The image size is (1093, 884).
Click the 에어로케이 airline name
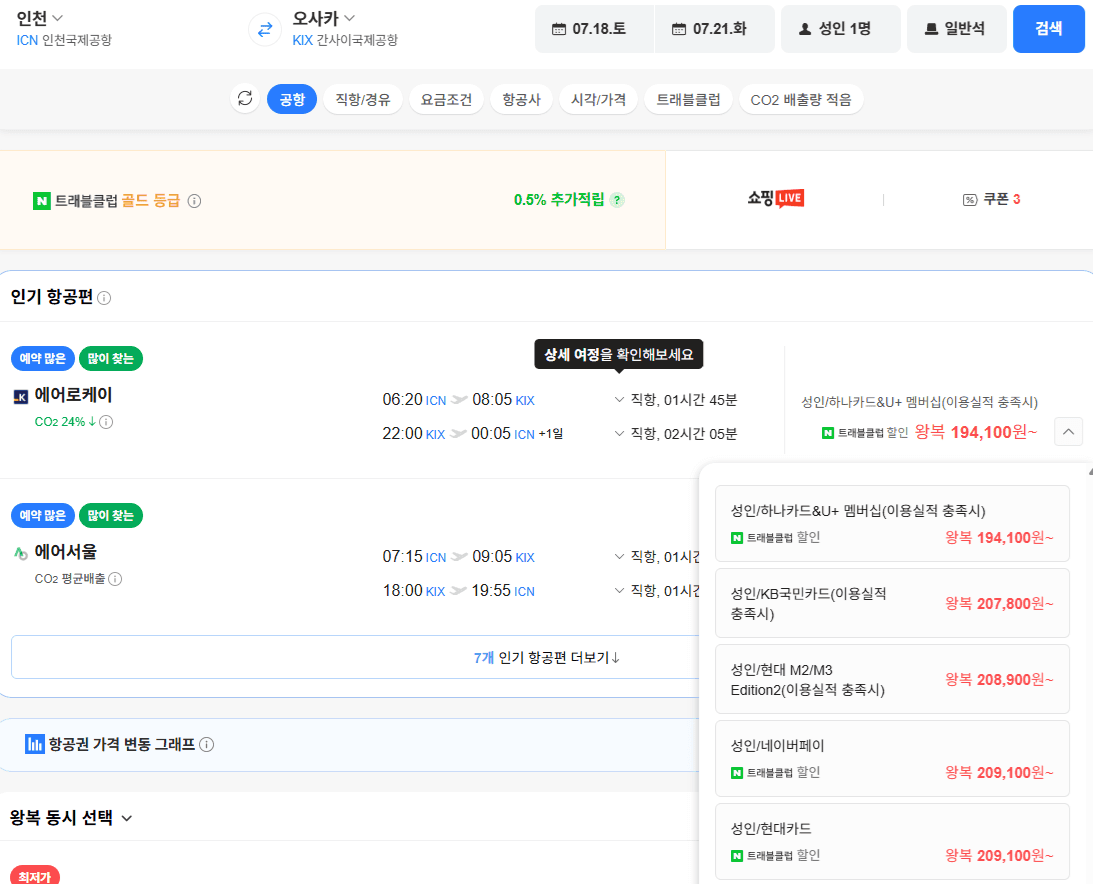(73, 395)
